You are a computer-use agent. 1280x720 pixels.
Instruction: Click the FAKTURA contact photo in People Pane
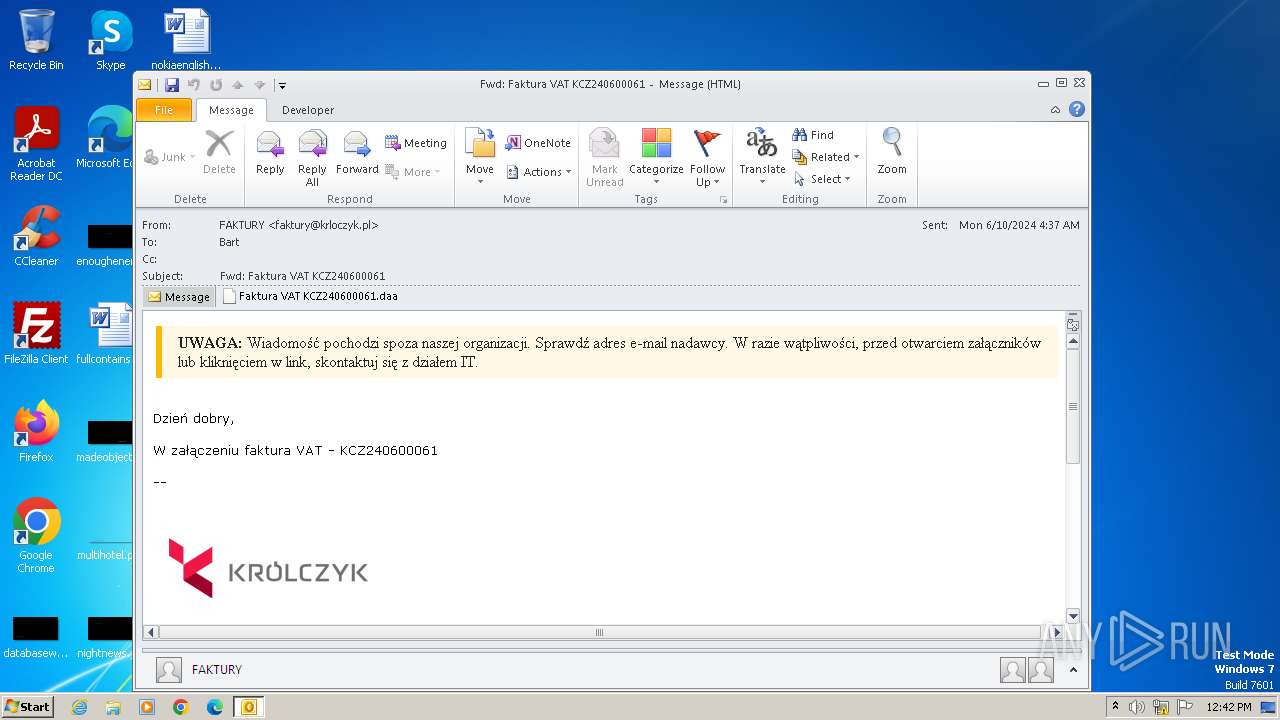click(x=169, y=670)
